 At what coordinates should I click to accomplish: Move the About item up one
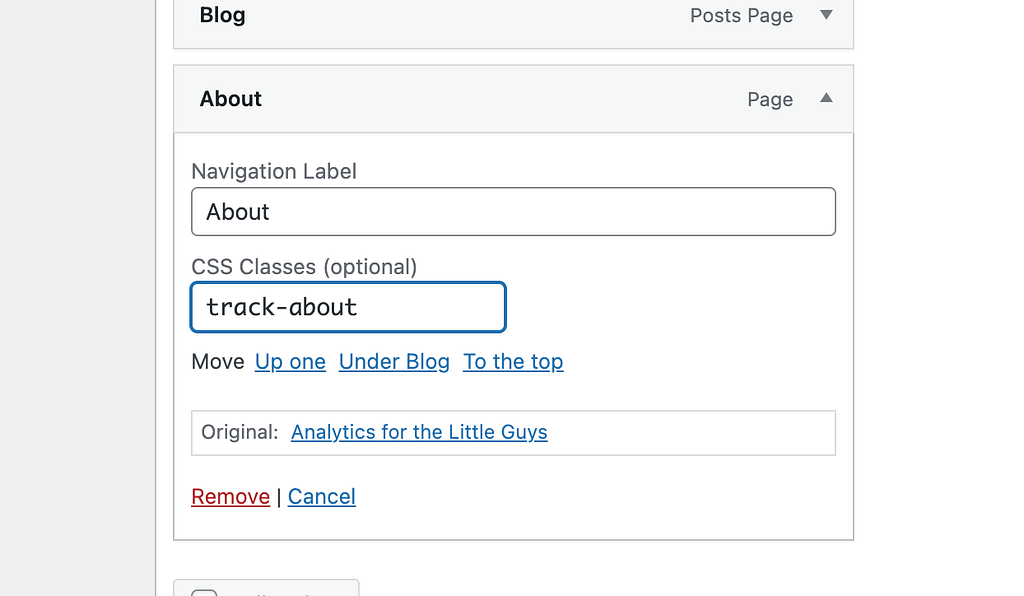click(290, 361)
